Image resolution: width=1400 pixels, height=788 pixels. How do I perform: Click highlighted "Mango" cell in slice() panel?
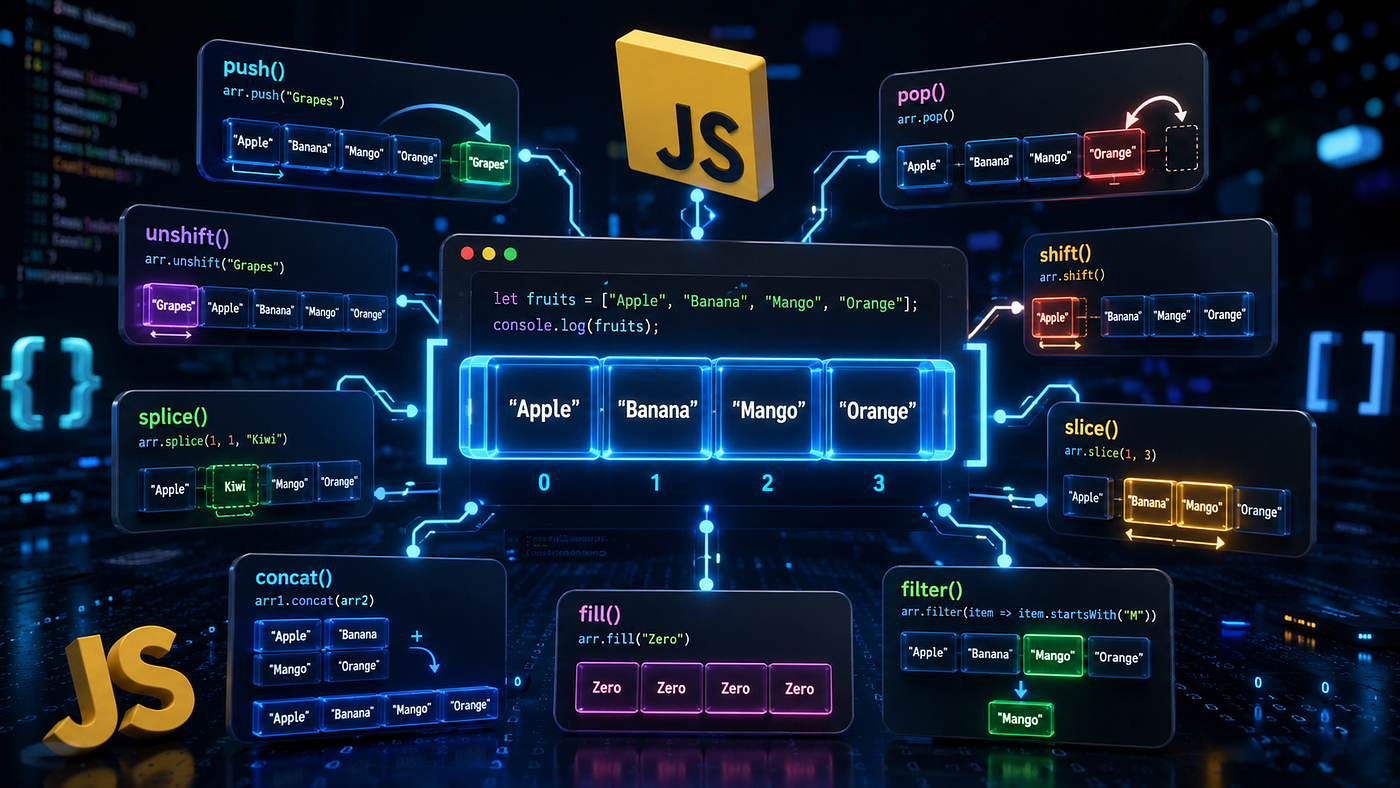click(1203, 505)
